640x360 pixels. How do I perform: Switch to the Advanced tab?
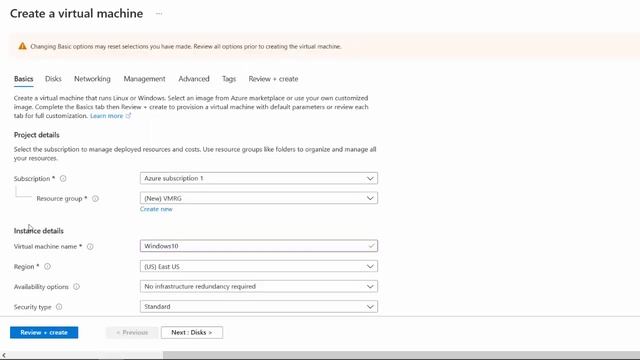click(x=194, y=79)
